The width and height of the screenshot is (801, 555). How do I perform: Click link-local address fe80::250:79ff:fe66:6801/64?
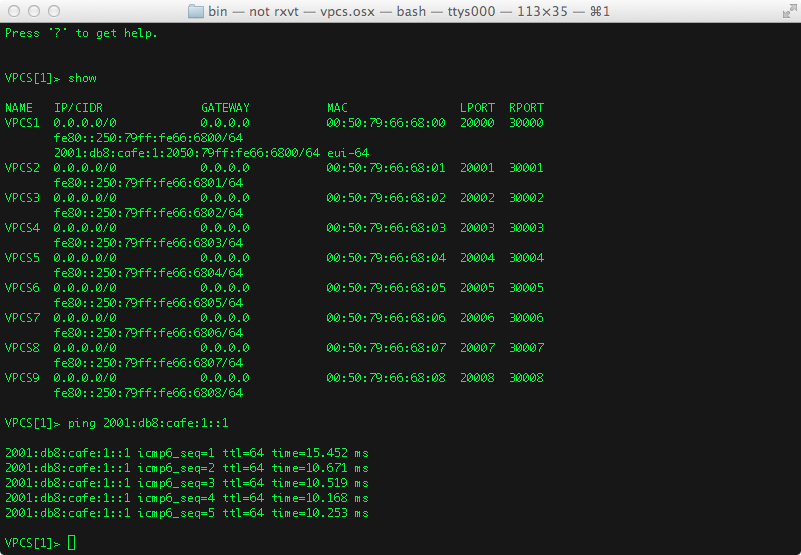148,183
